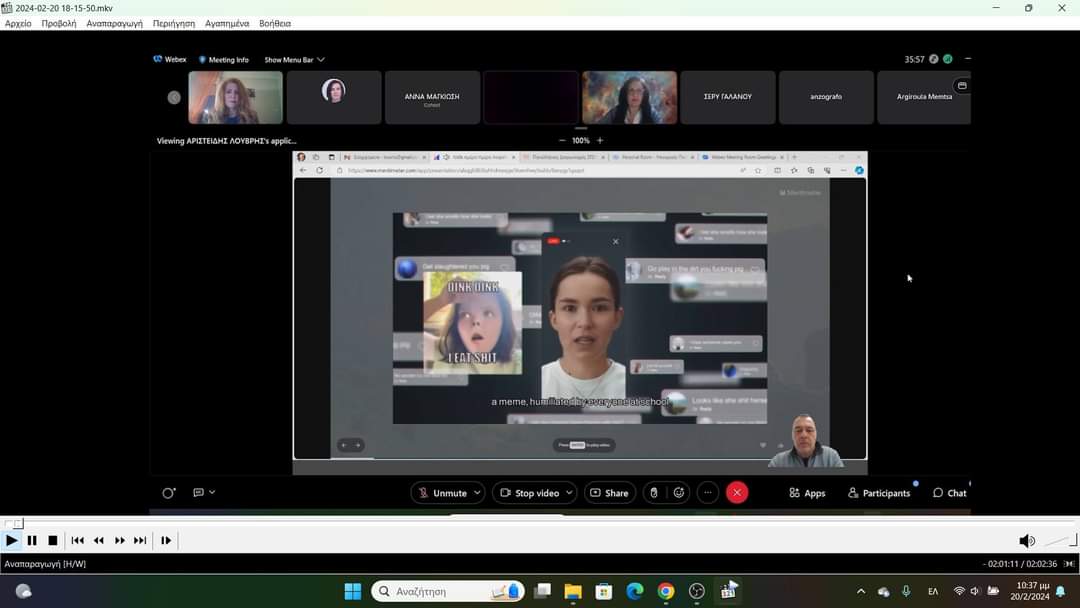Expand video options arrow next to Stop video
This screenshot has height=608, width=1080.
570,493
